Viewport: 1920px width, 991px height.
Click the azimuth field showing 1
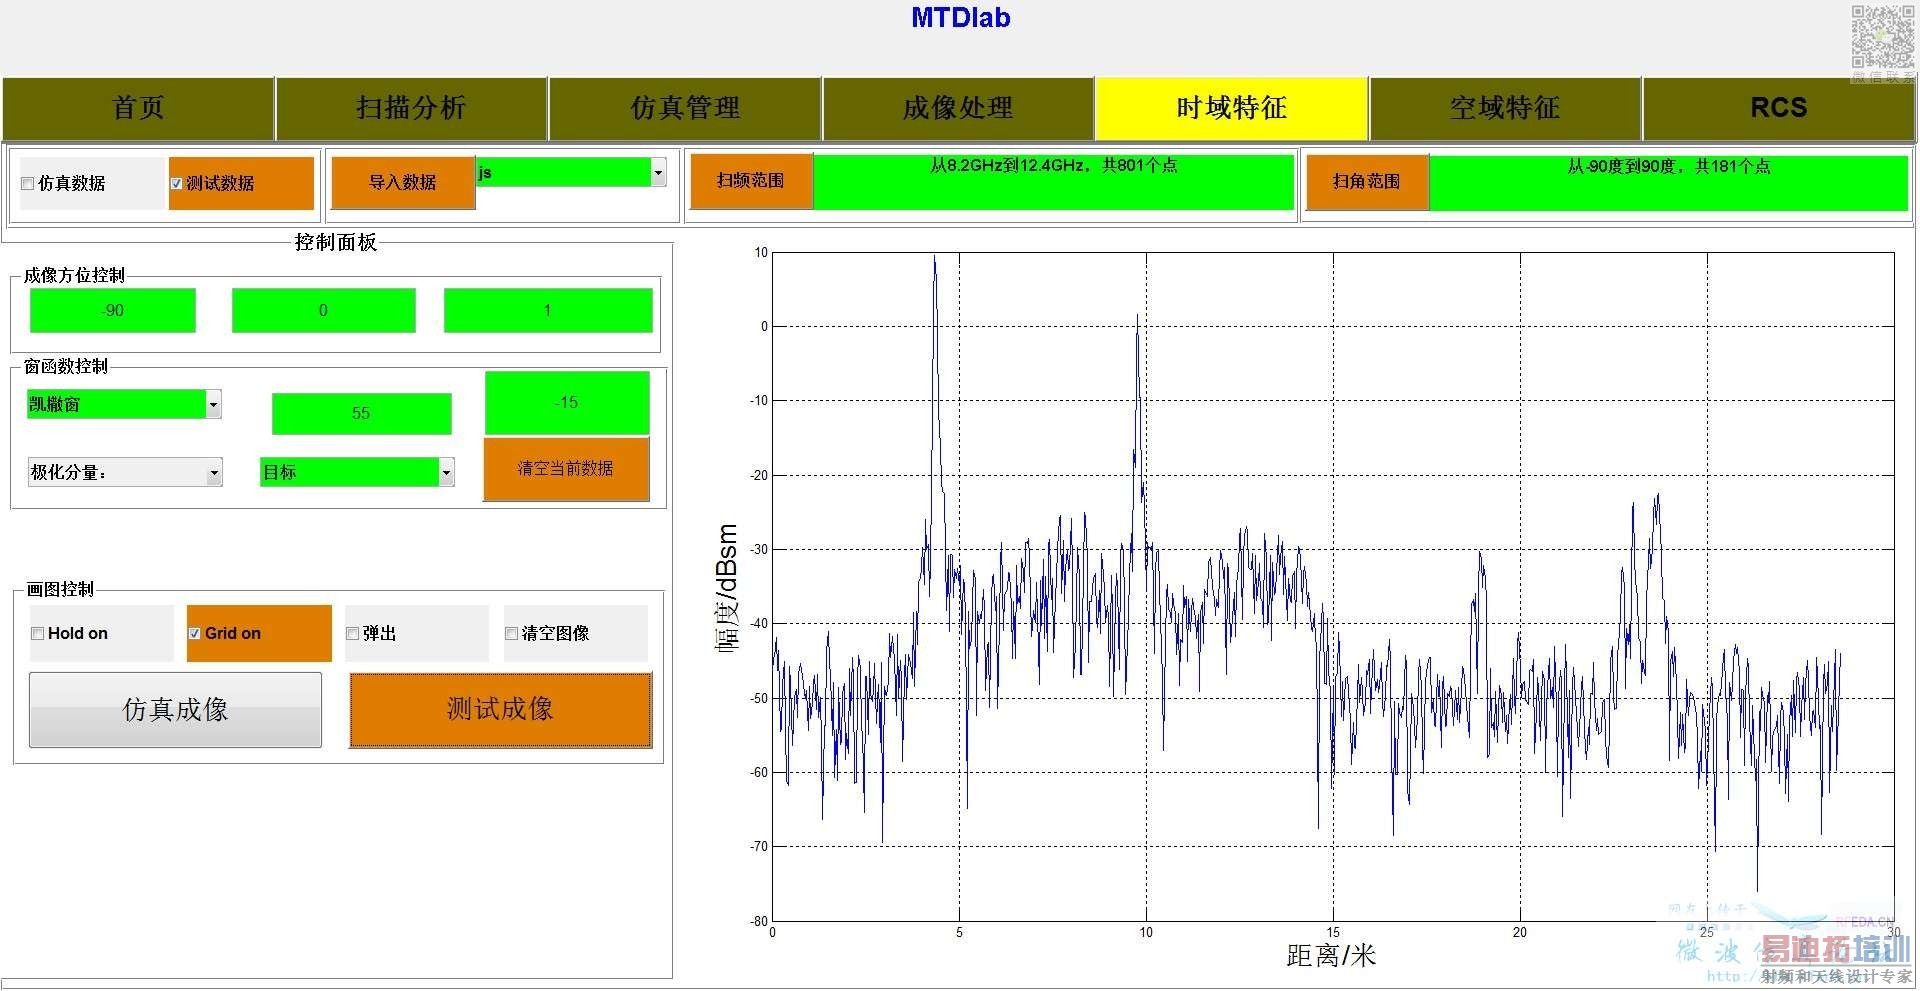[548, 311]
